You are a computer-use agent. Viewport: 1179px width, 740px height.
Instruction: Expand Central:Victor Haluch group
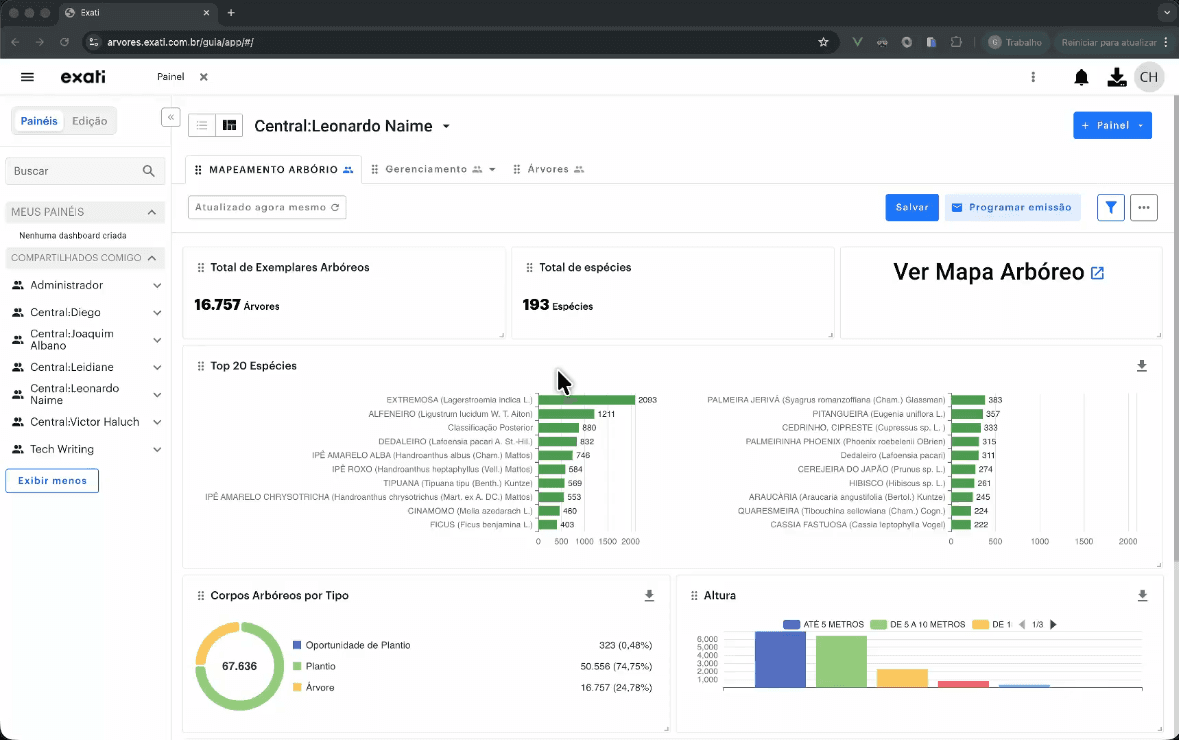click(x=157, y=423)
